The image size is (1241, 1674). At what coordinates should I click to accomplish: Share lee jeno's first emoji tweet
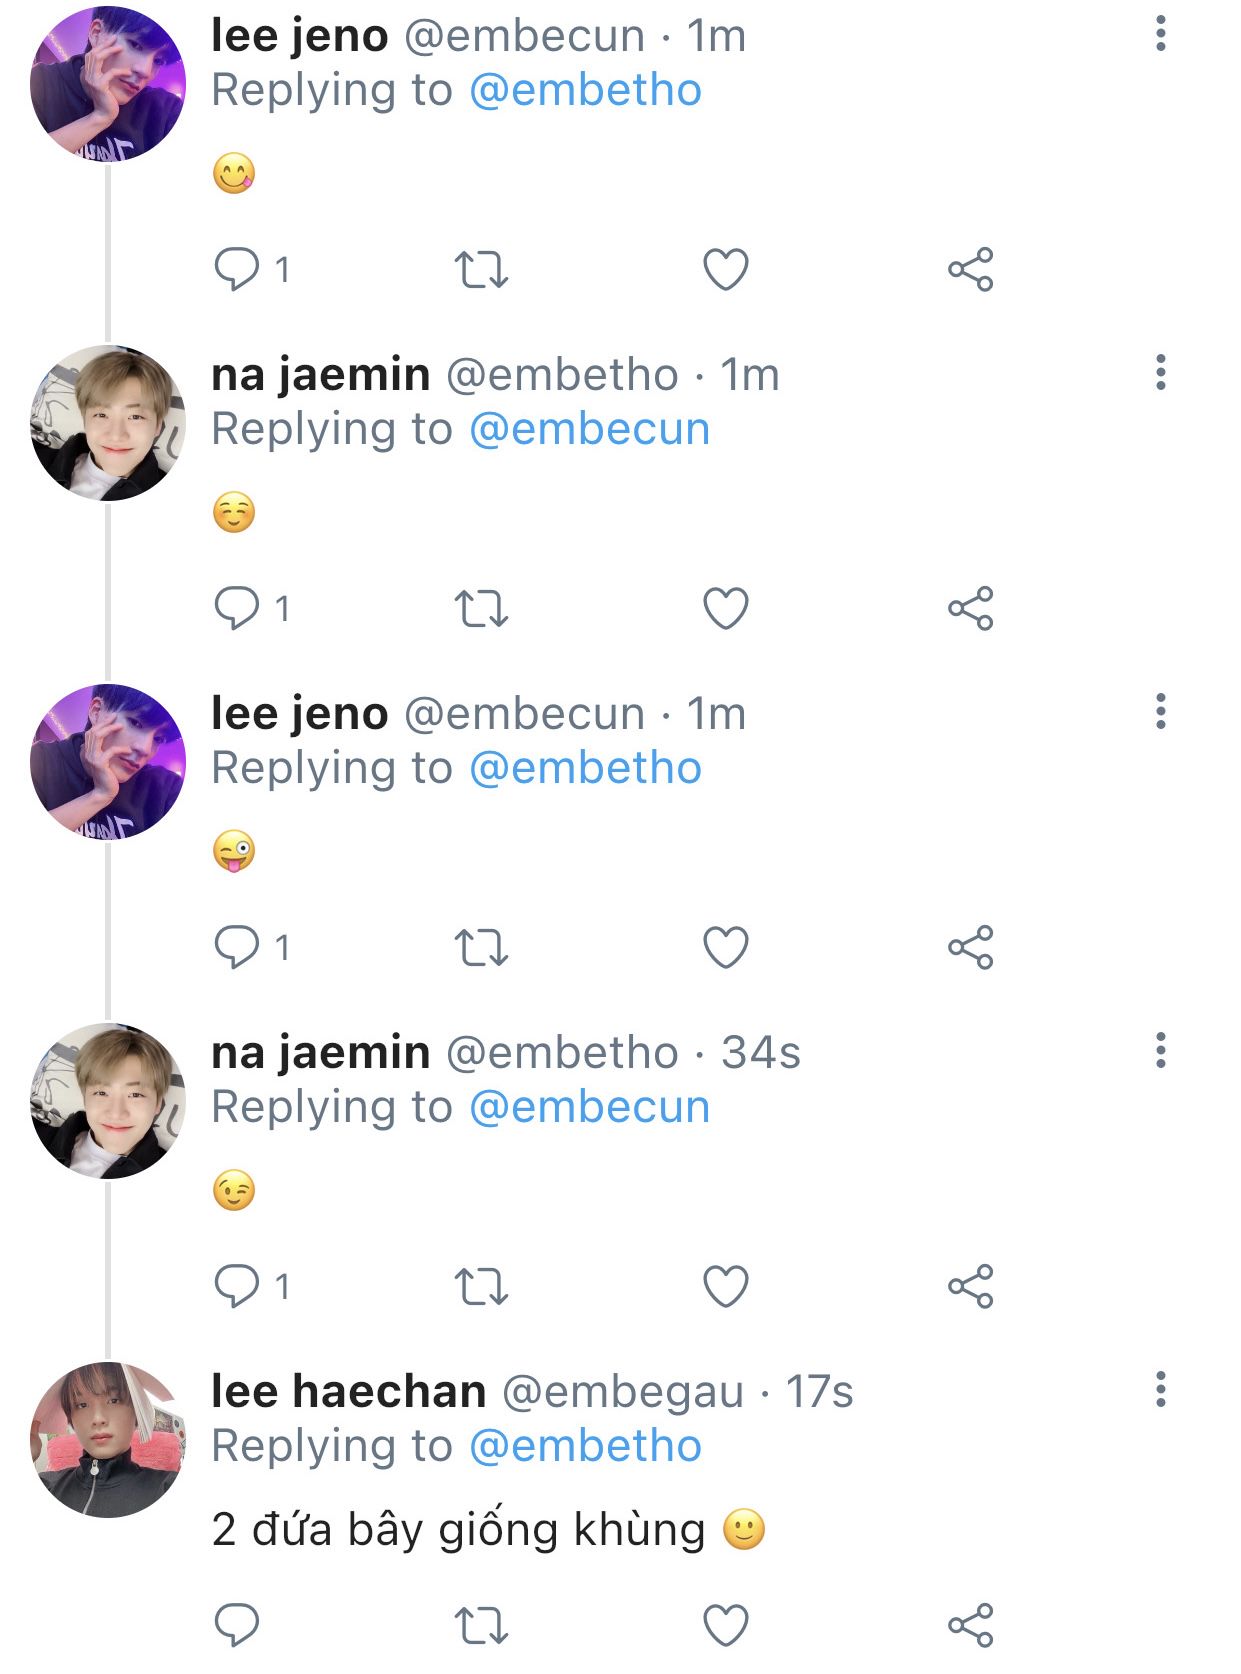coord(970,270)
